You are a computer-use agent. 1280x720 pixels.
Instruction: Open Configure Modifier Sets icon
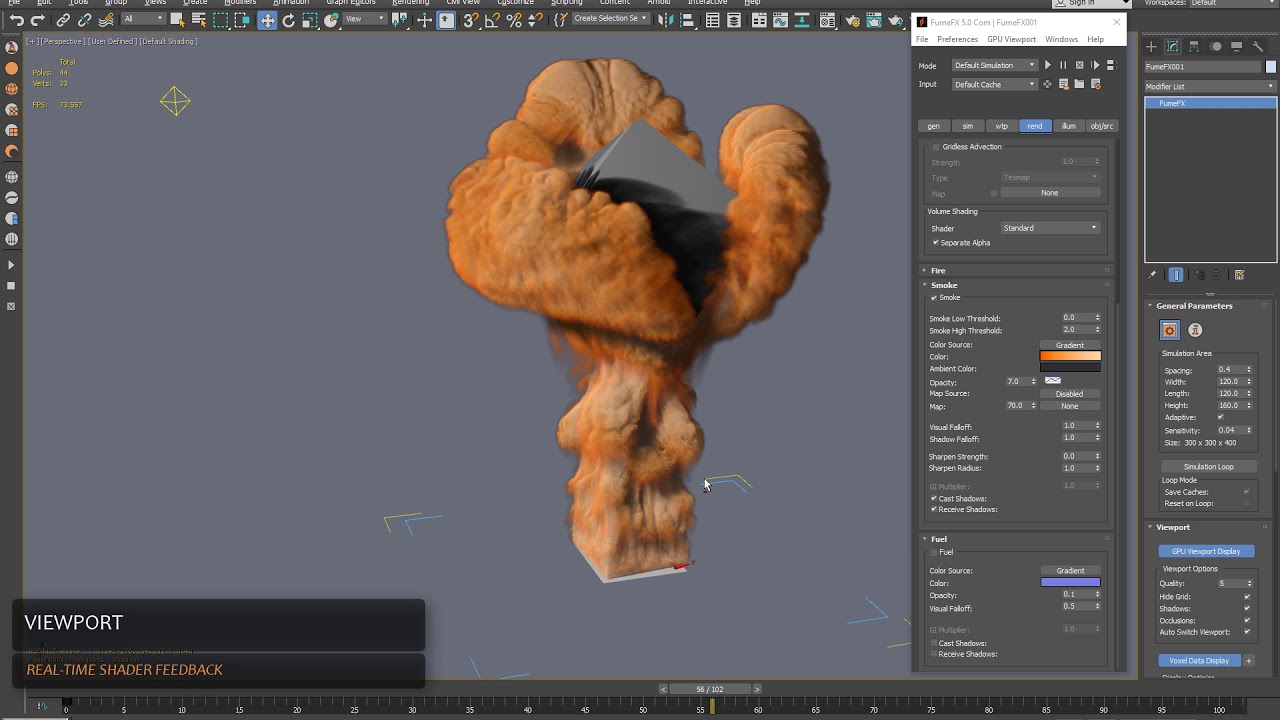1239,275
